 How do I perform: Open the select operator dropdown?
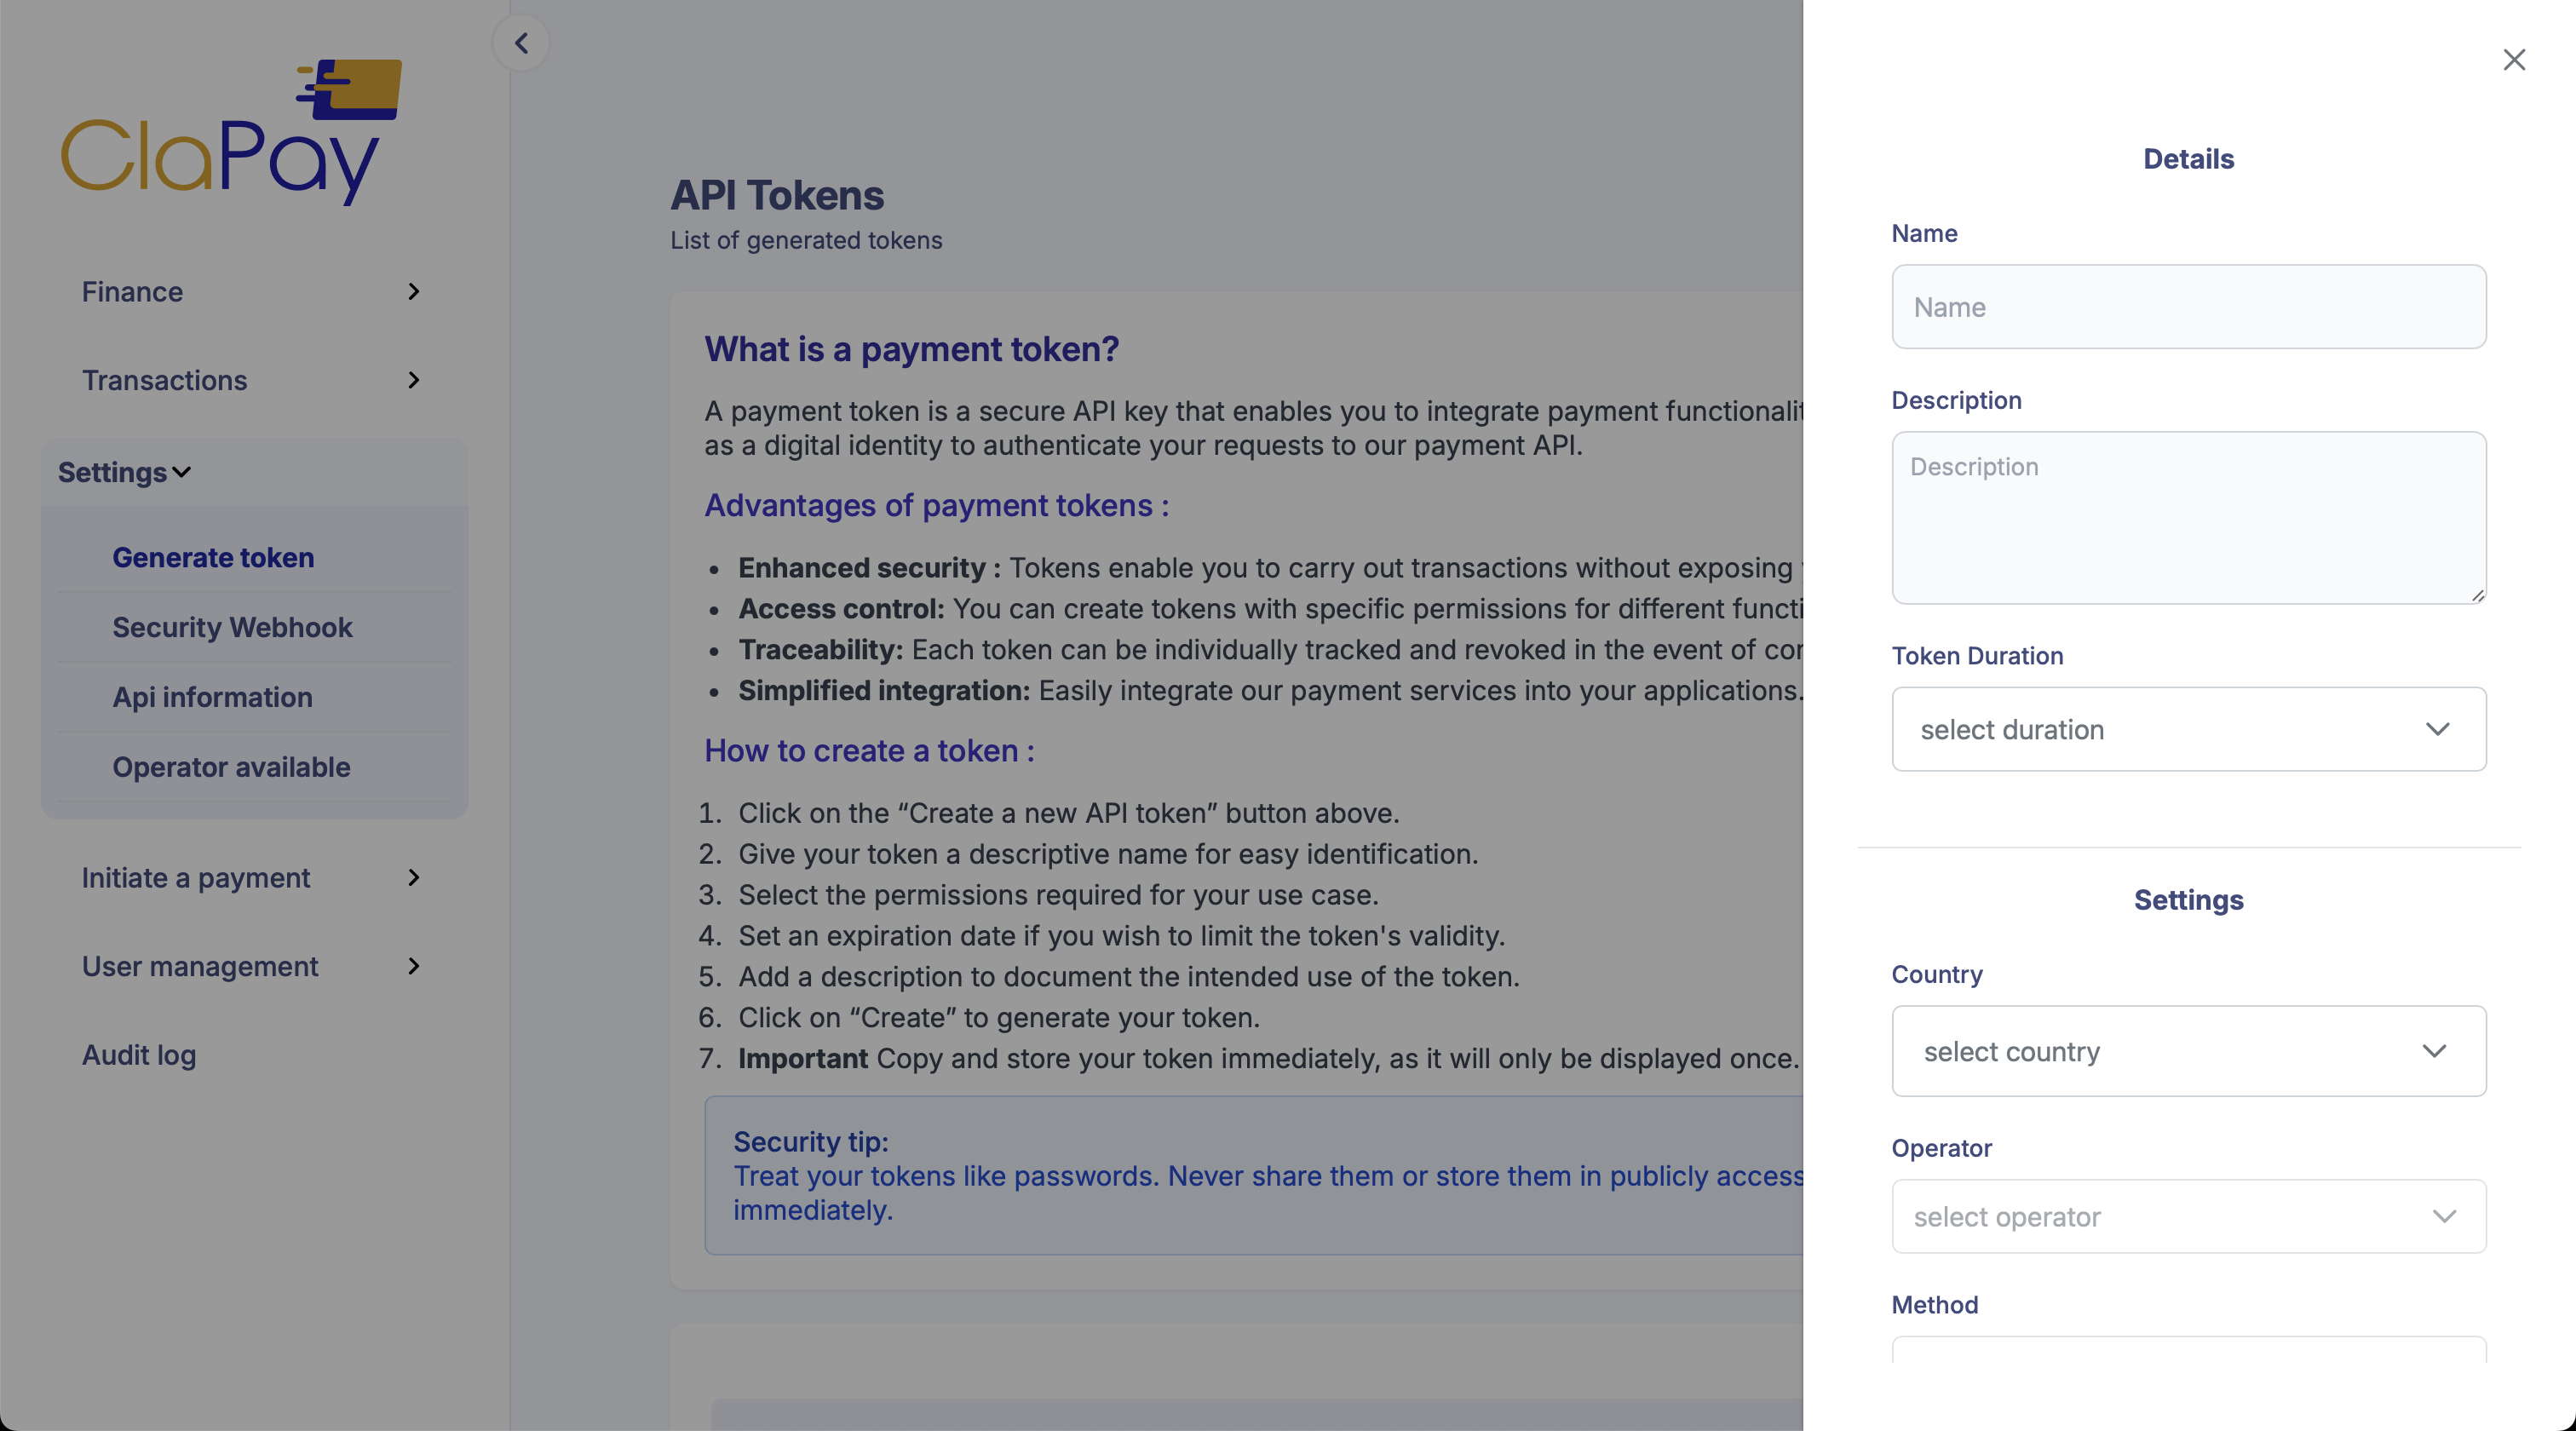click(x=2188, y=1216)
